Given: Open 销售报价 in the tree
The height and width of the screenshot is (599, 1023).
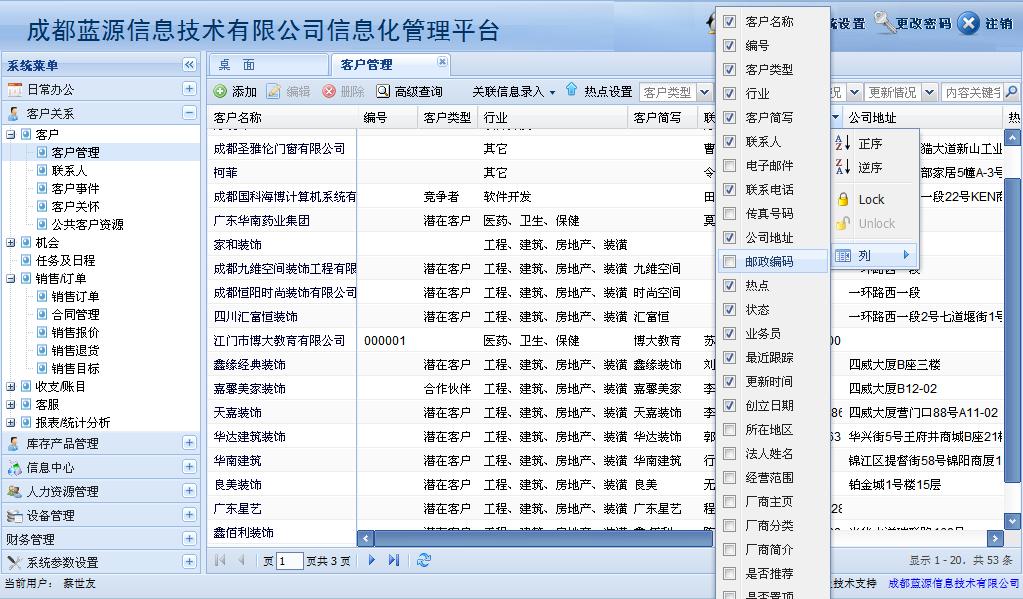Looking at the screenshot, I should pos(76,333).
